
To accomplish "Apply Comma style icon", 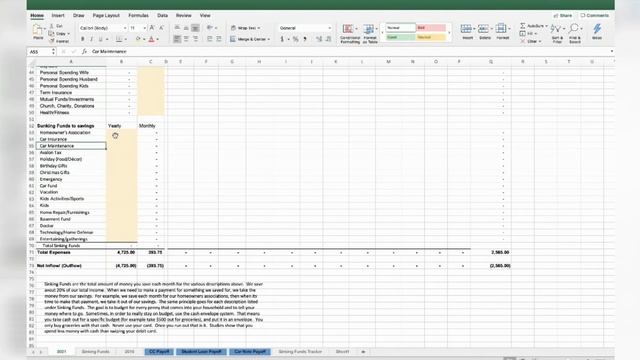I will [305, 39].
